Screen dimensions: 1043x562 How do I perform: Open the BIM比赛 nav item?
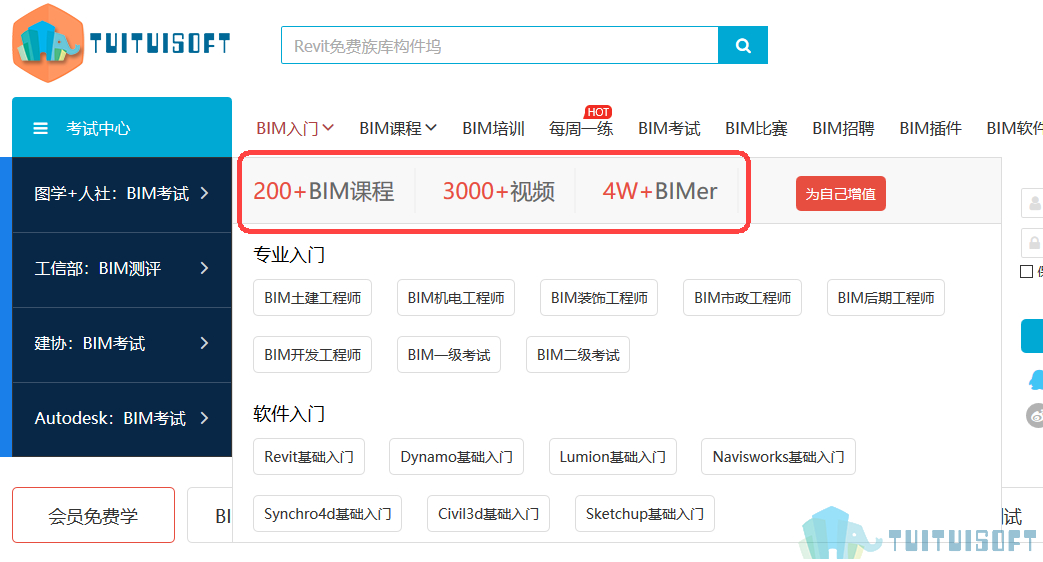point(756,128)
